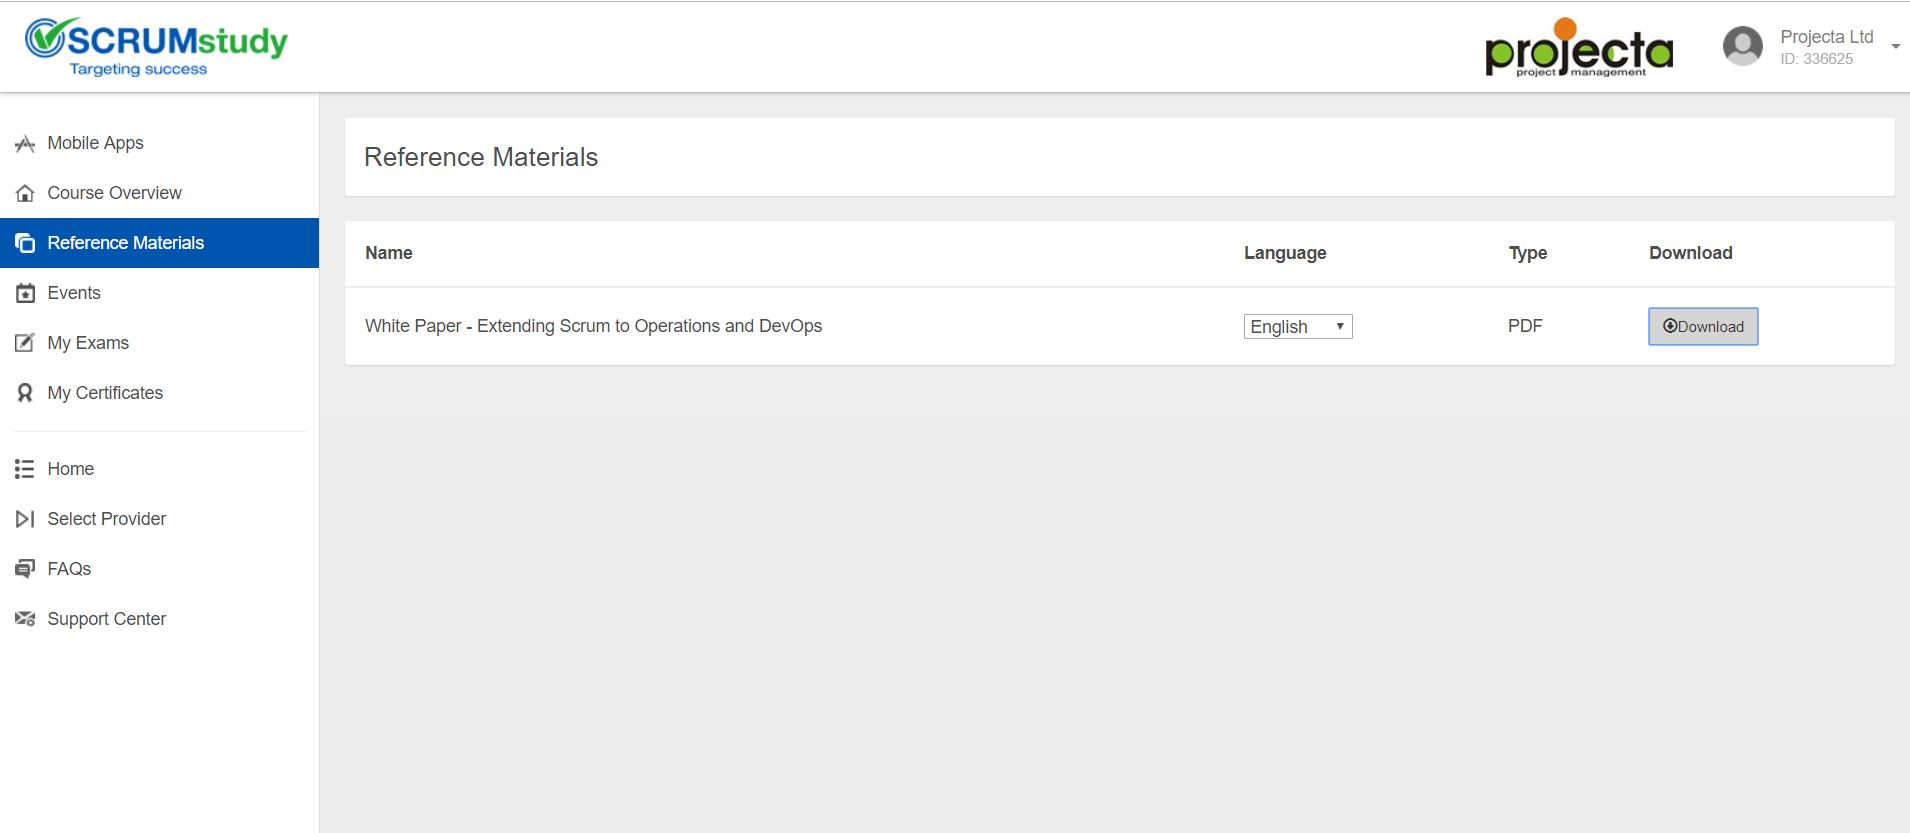
Task: Click the Projecta Ltd account name
Action: tap(1826, 37)
